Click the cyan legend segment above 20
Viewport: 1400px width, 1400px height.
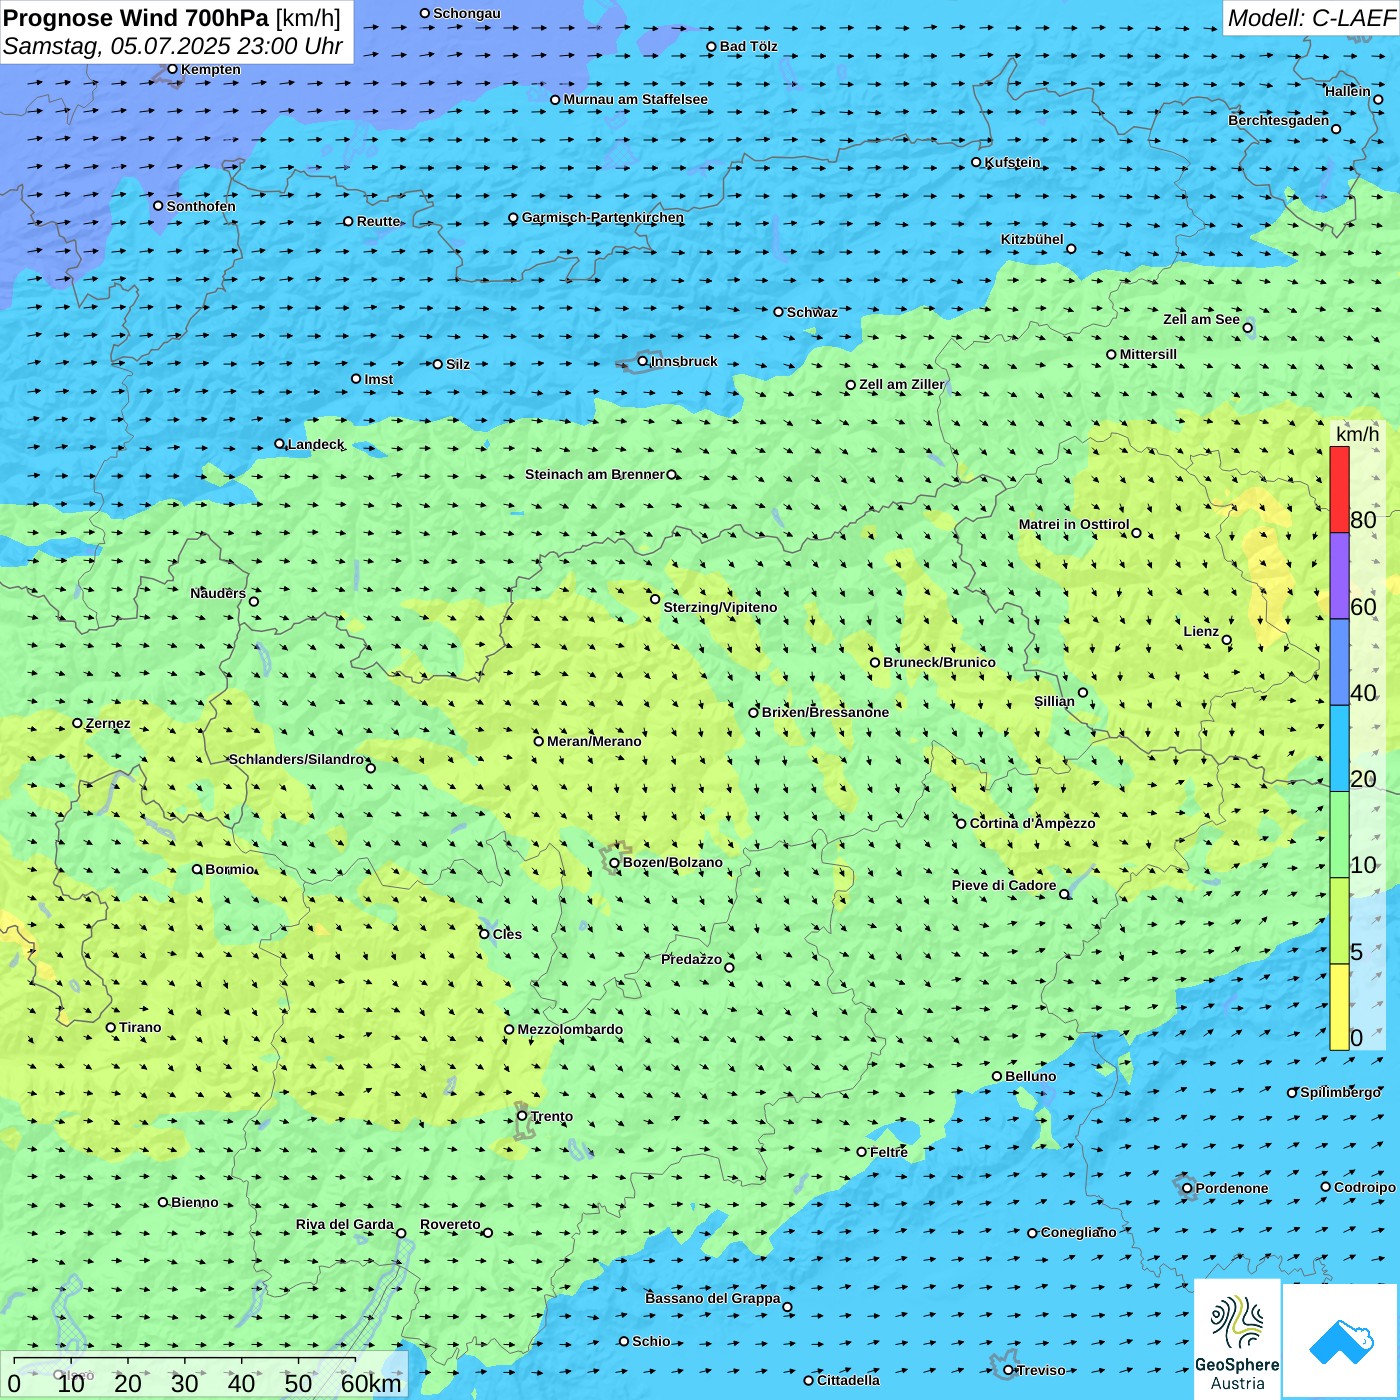click(1339, 748)
